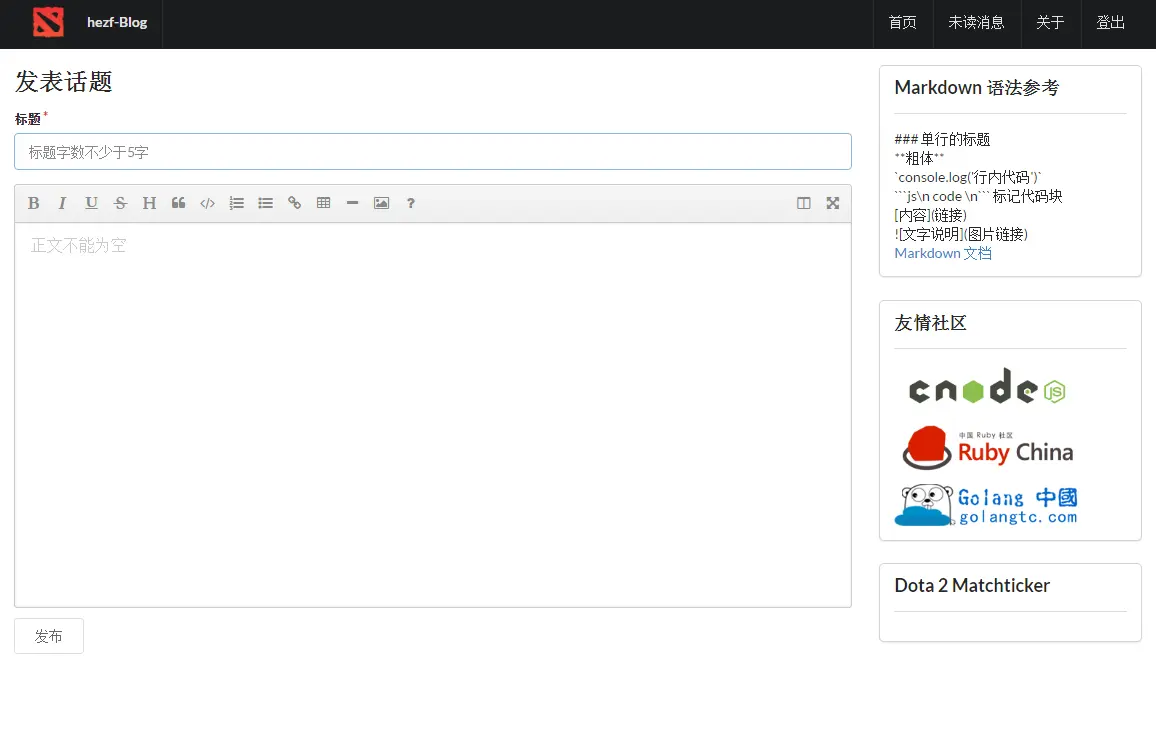Click the 友情社区 heading
Viewport: 1156px width, 749px height.
(930, 323)
